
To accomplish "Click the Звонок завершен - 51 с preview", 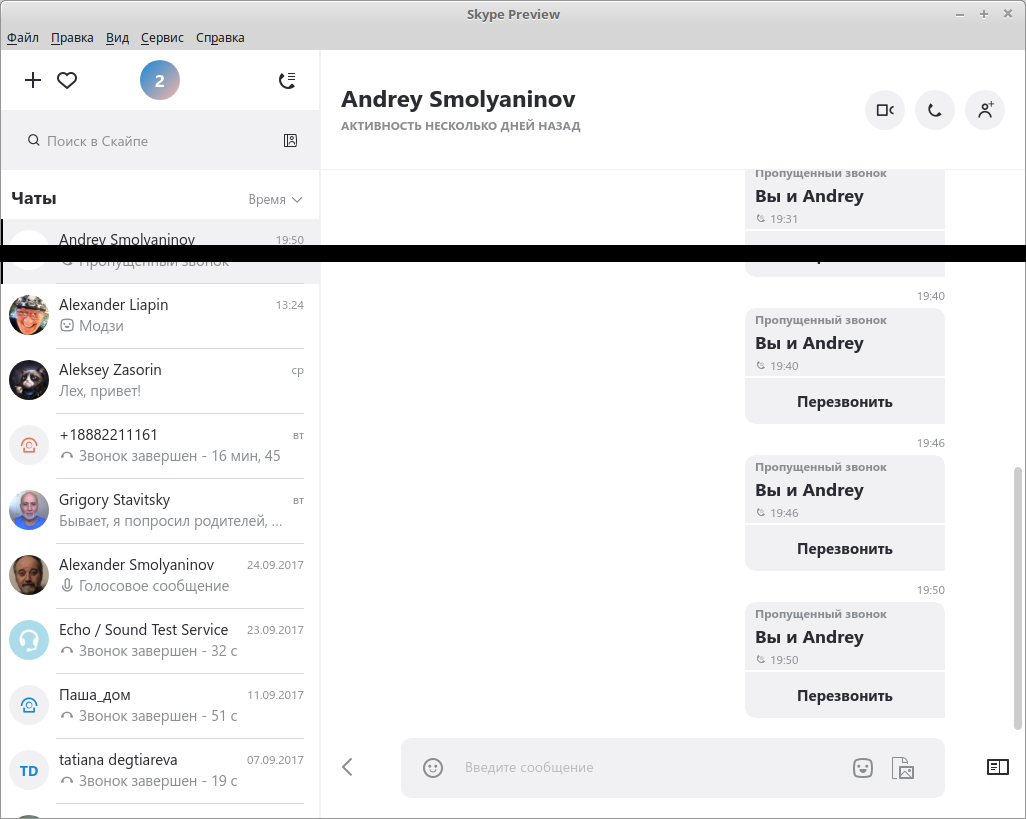I will 158,716.
